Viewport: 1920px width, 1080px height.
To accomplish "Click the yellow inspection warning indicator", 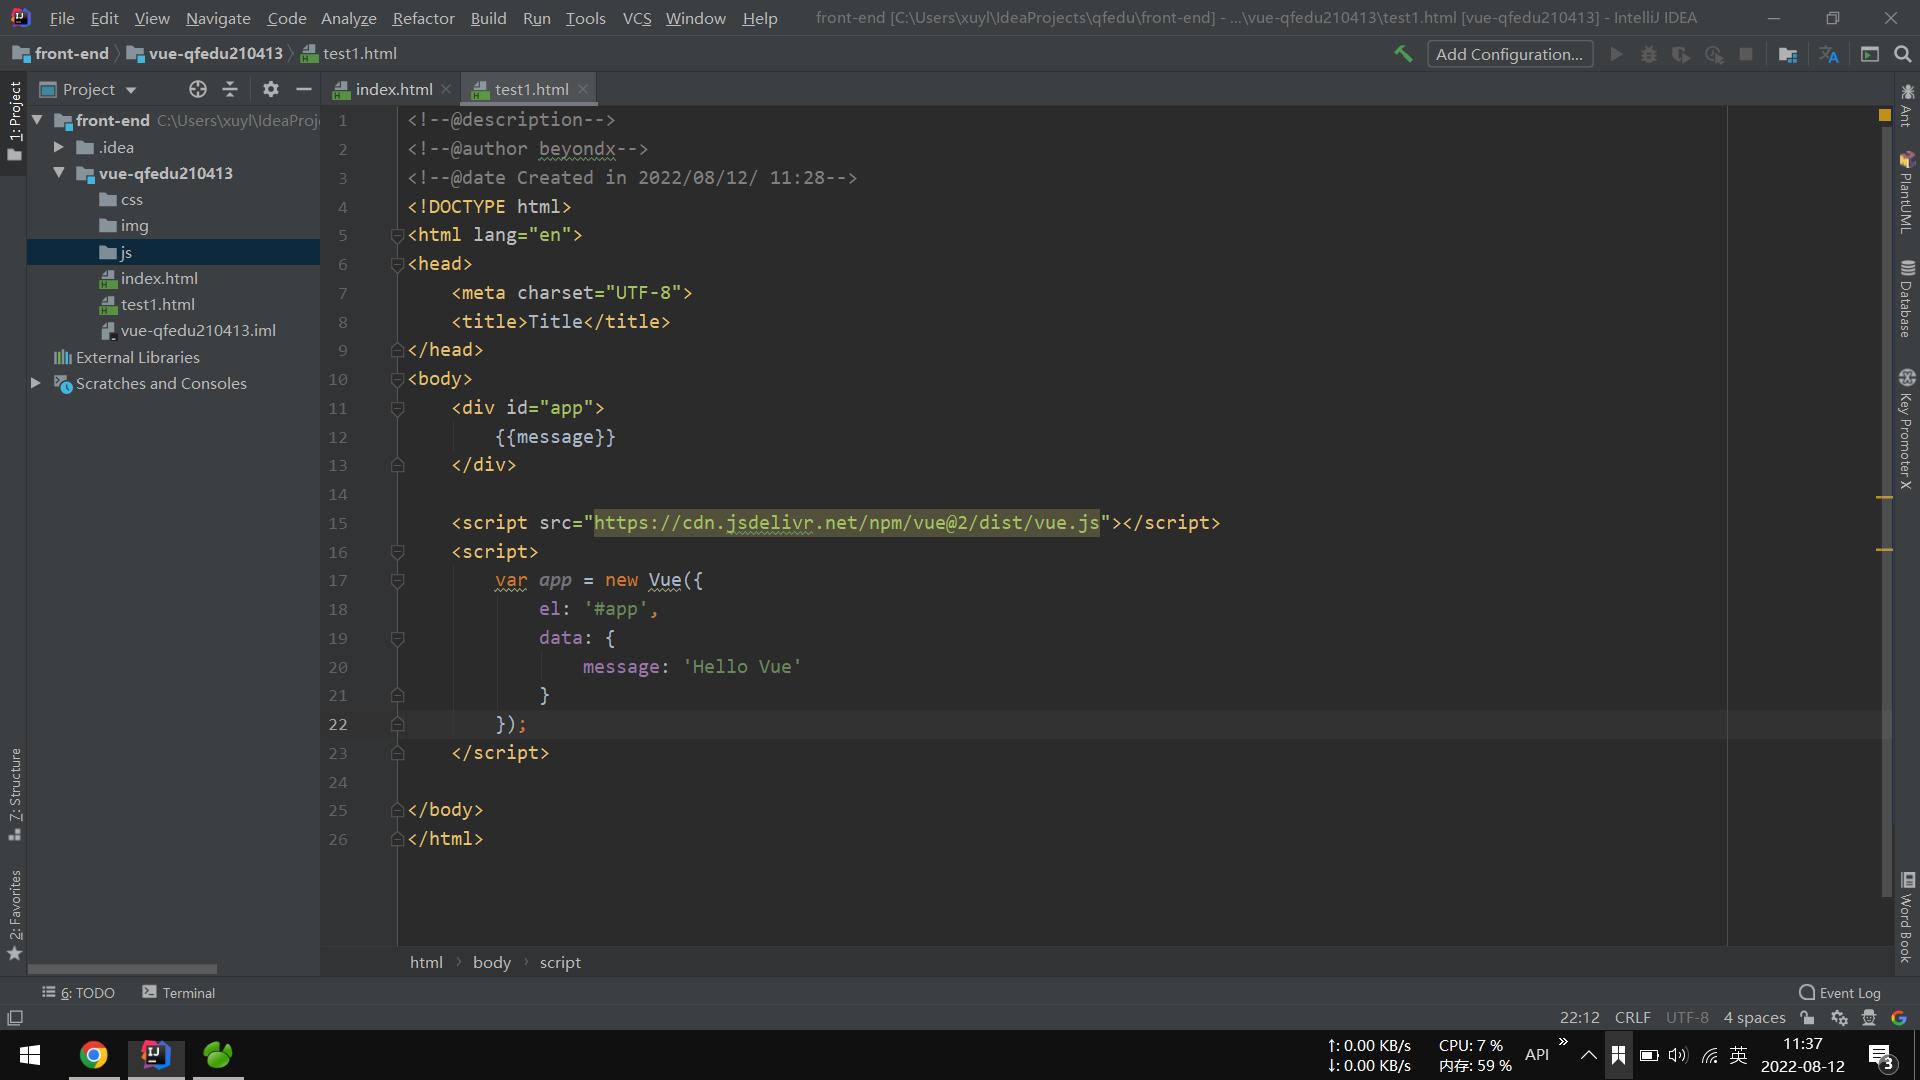I will (x=1885, y=116).
